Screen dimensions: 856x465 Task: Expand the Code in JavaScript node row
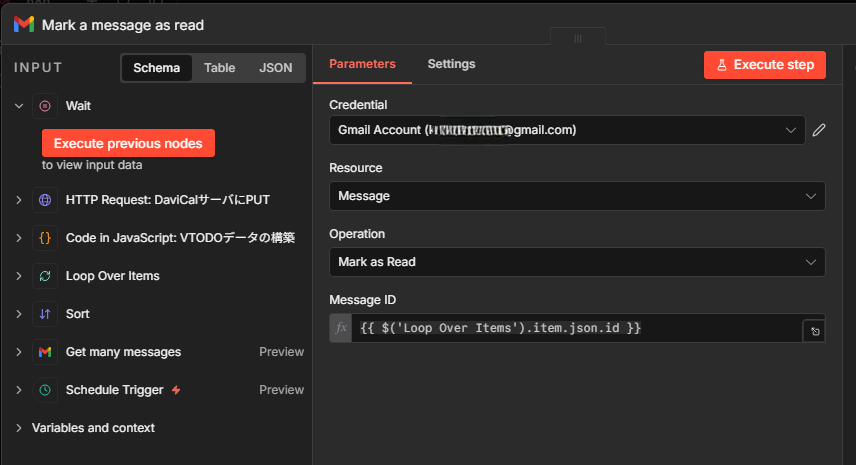click(19, 238)
